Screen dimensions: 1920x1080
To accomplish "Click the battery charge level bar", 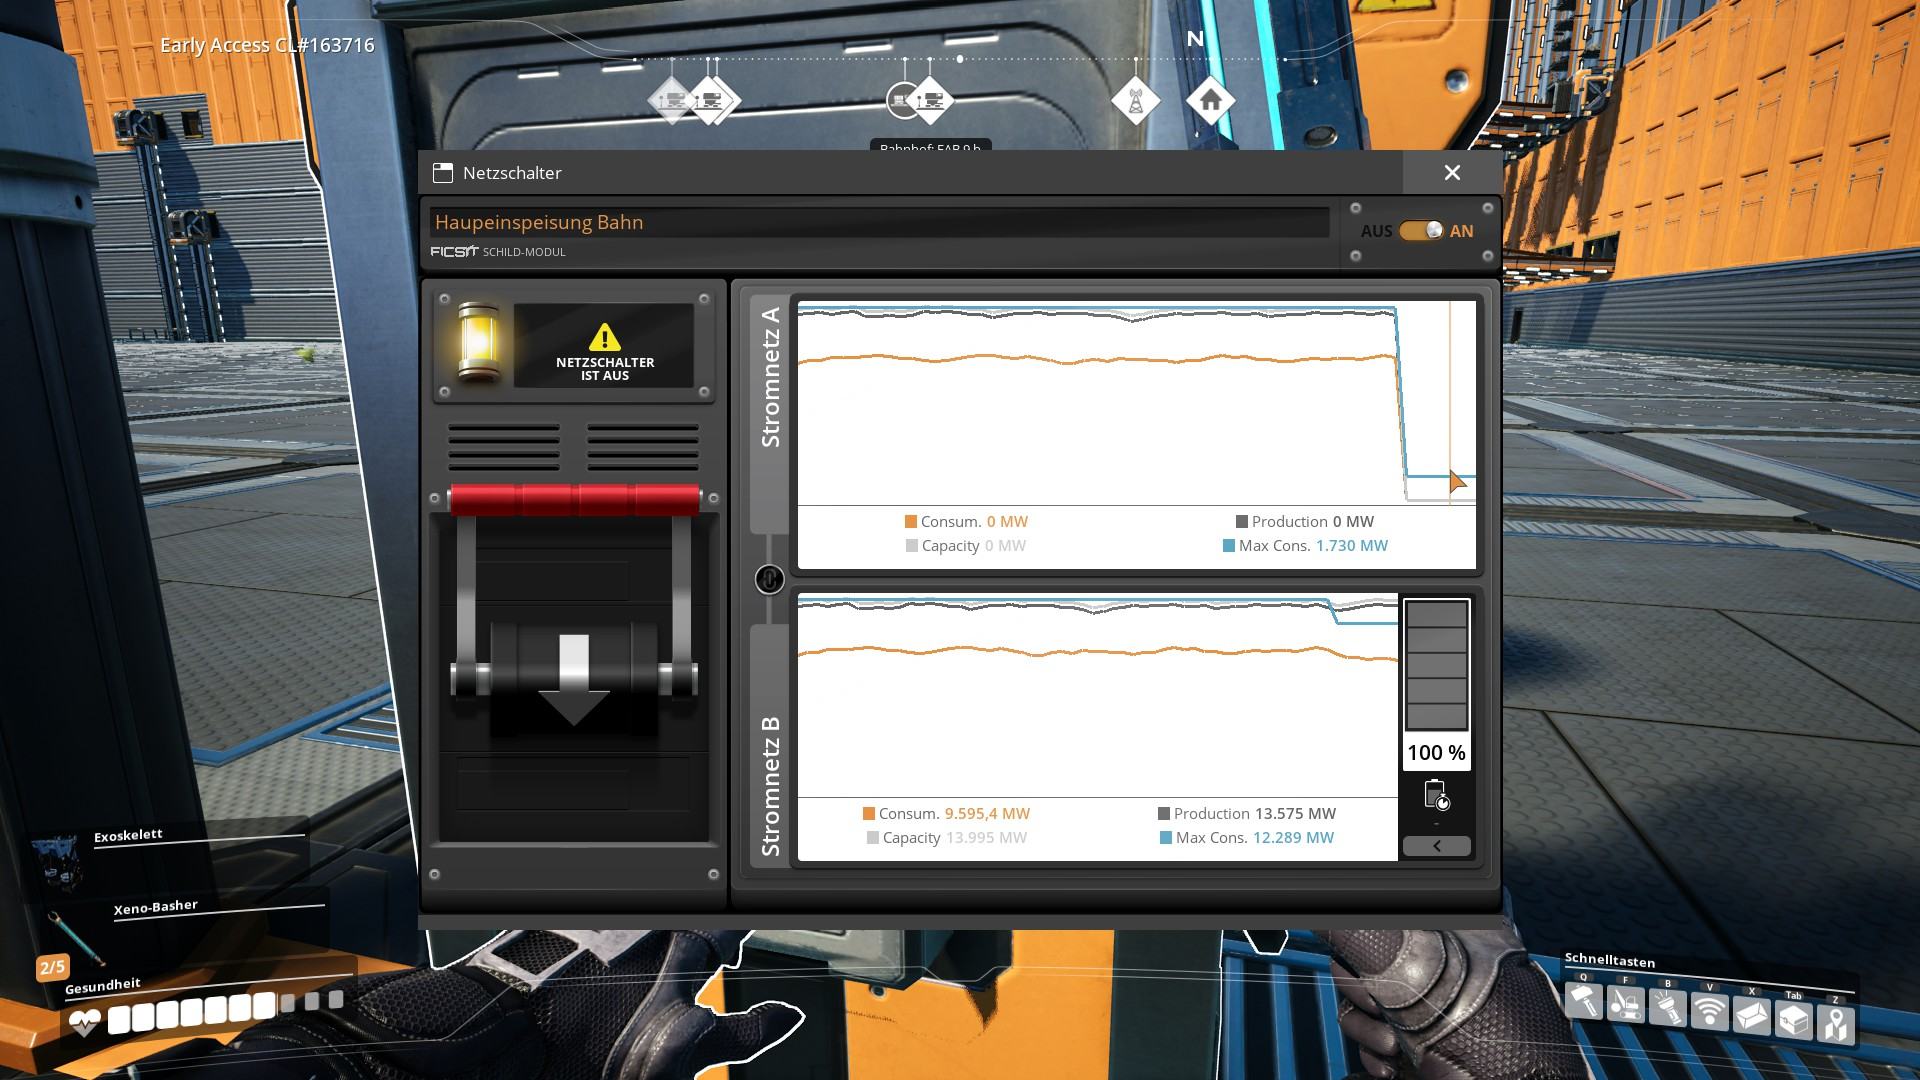I will 1437,666.
